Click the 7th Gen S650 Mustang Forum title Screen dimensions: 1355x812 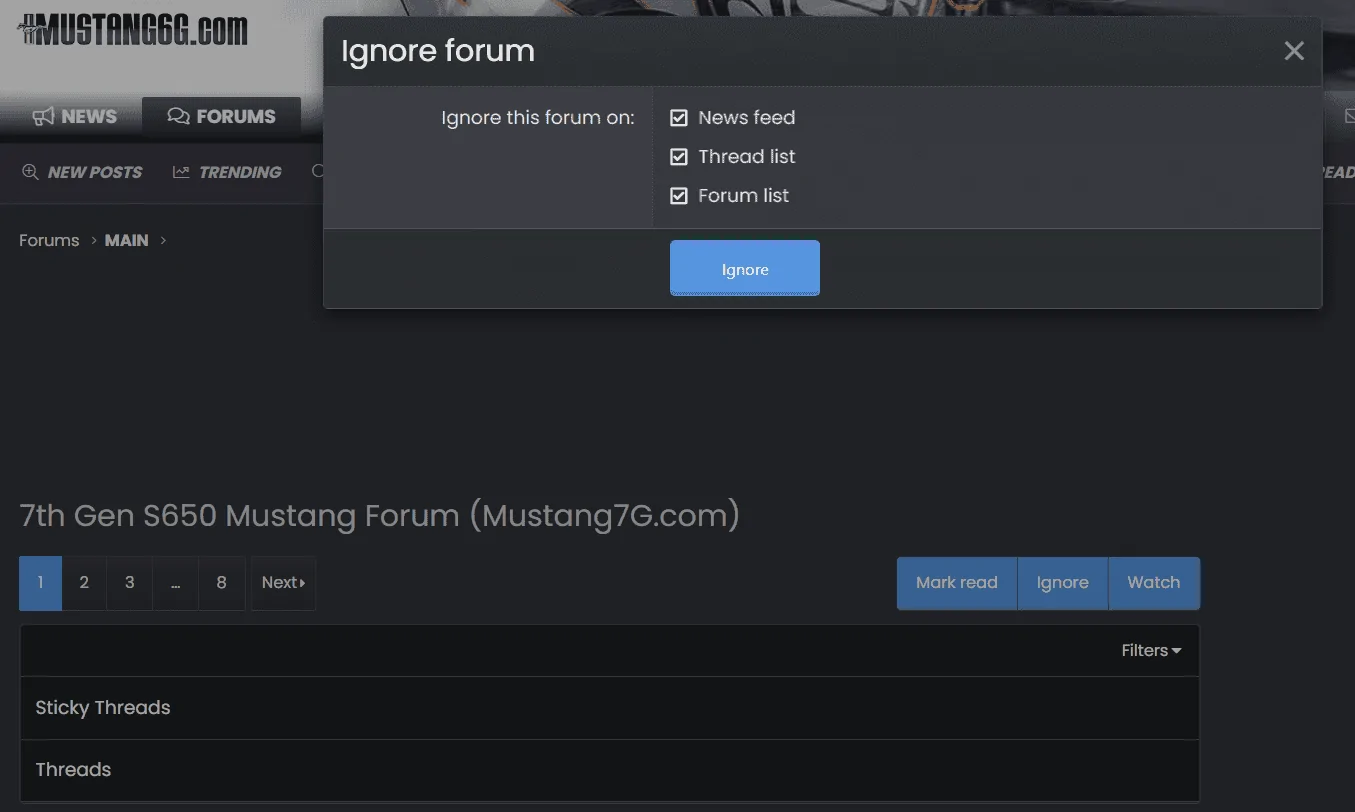click(380, 516)
